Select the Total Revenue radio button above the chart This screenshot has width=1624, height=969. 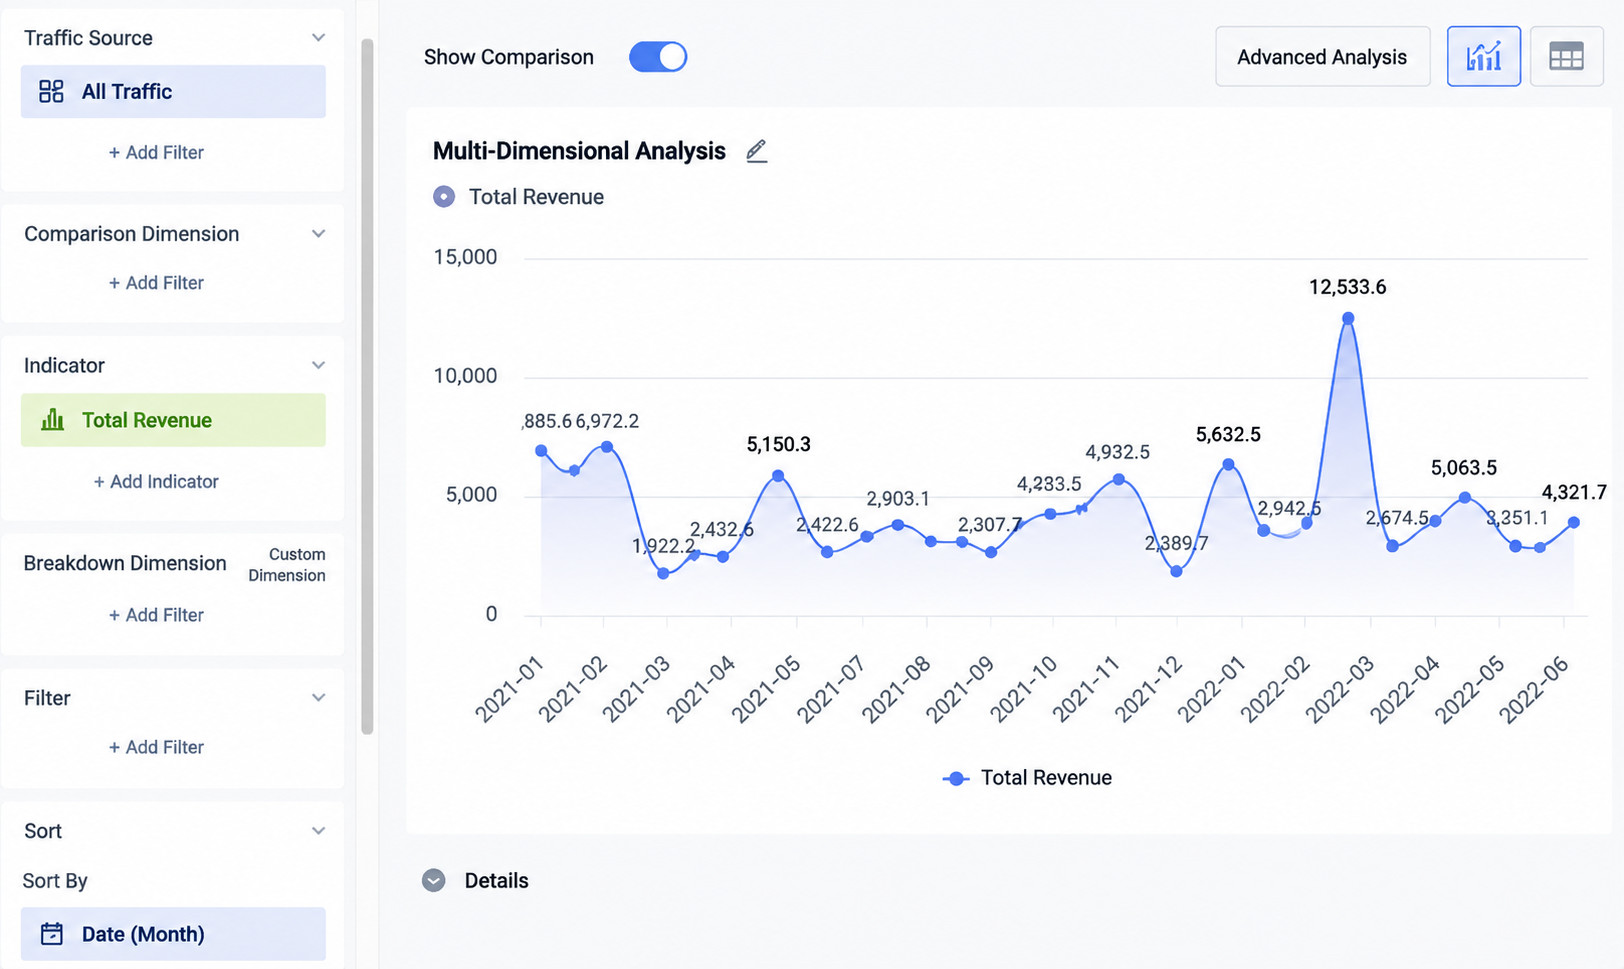[444, 197]
